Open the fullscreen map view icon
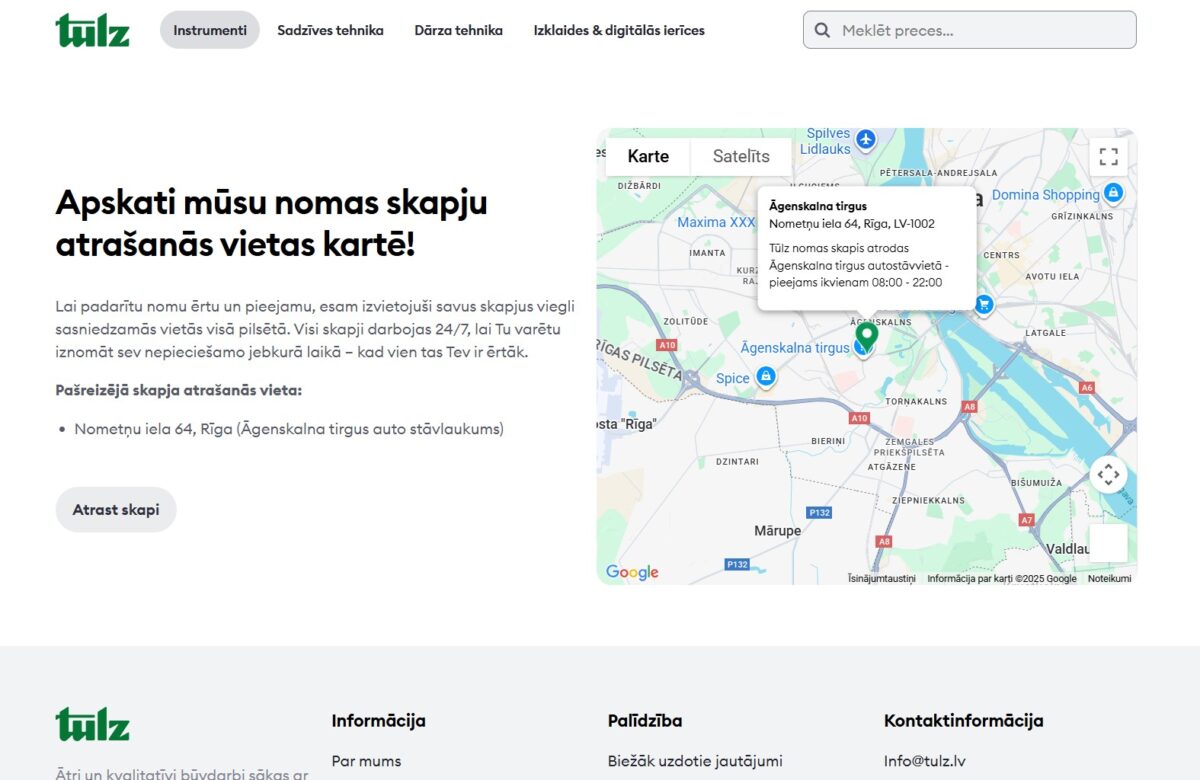This screenshot has height=780, width=1200. pos(1108,156)
